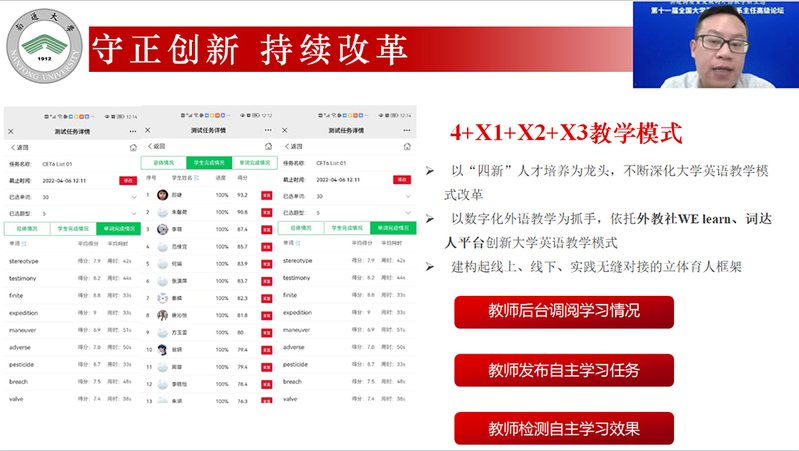Click the avatar of the first-ranked student
The height and width of the screenshot is (451, 799).
click(x=163, y=195)
